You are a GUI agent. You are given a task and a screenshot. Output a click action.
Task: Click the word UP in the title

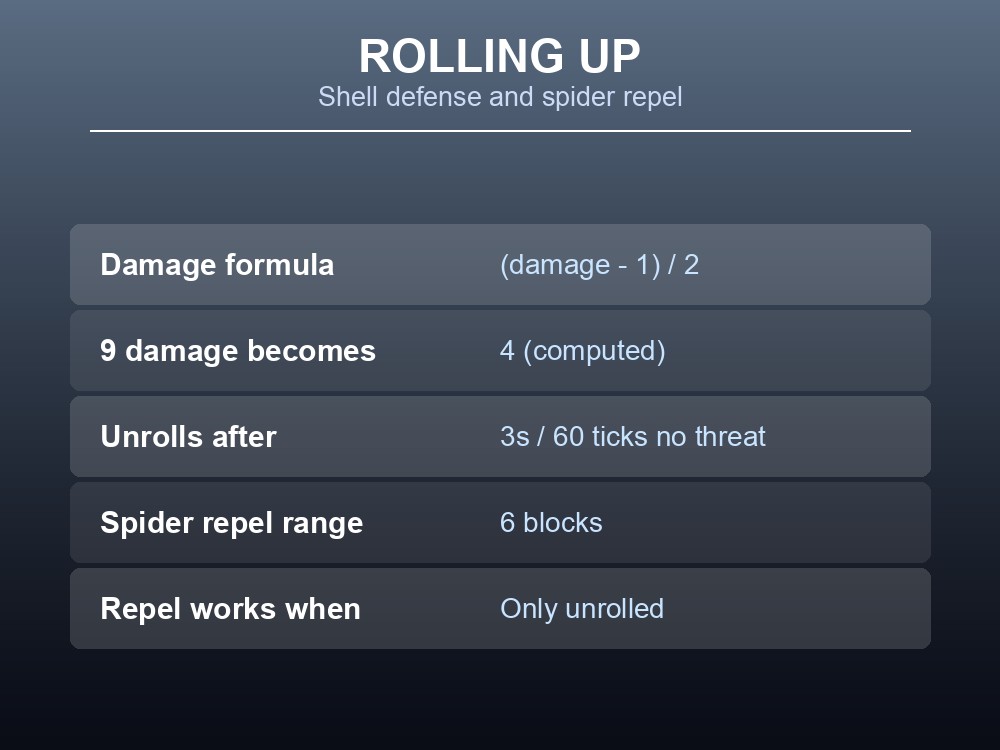coord(609,56)
